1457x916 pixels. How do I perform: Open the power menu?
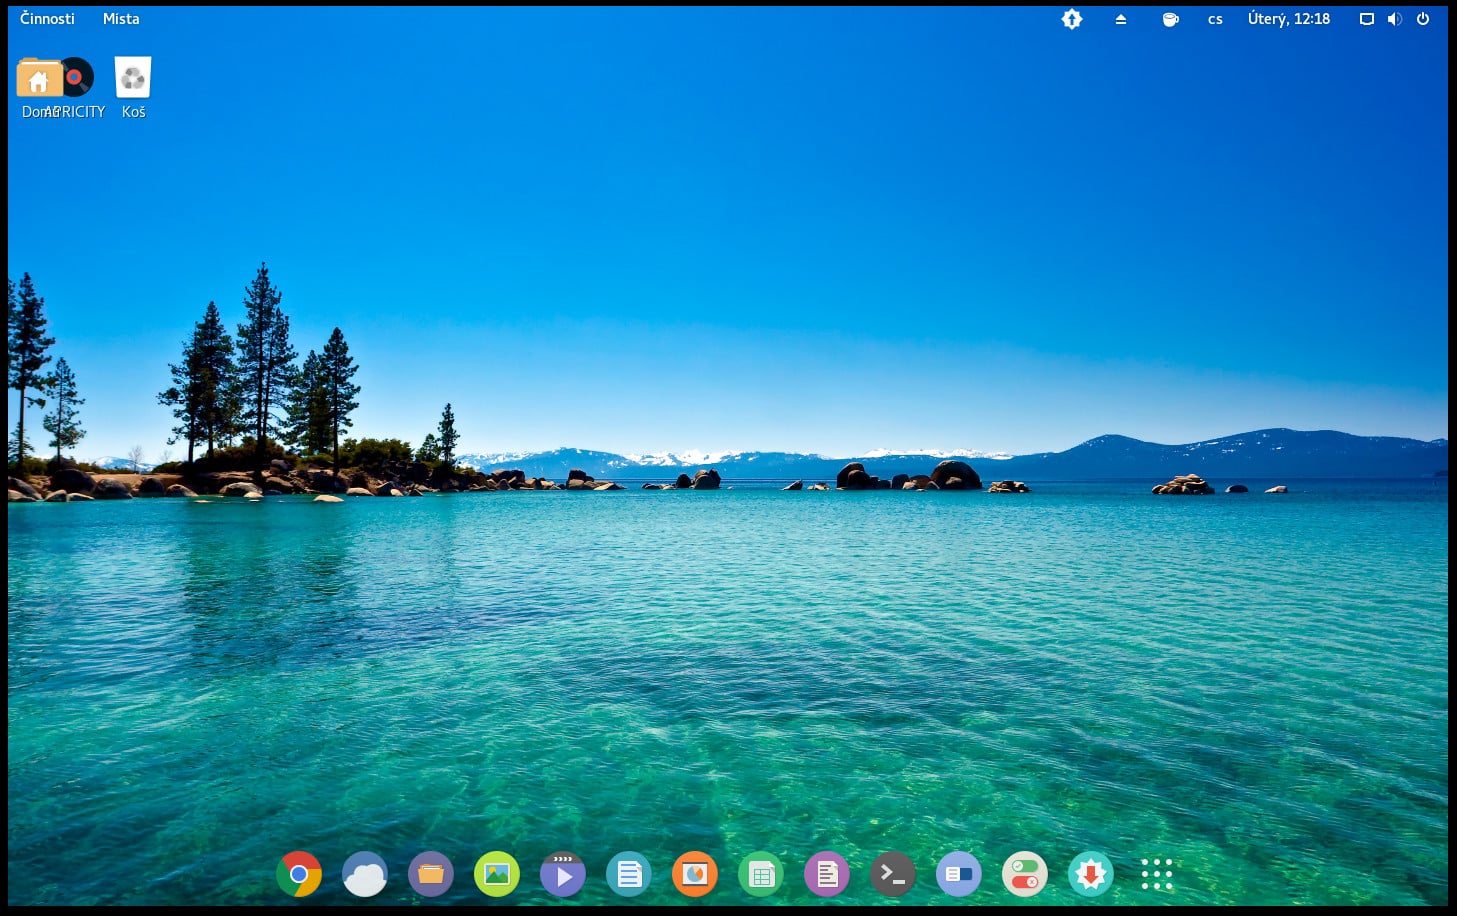tap(1422, 18)
